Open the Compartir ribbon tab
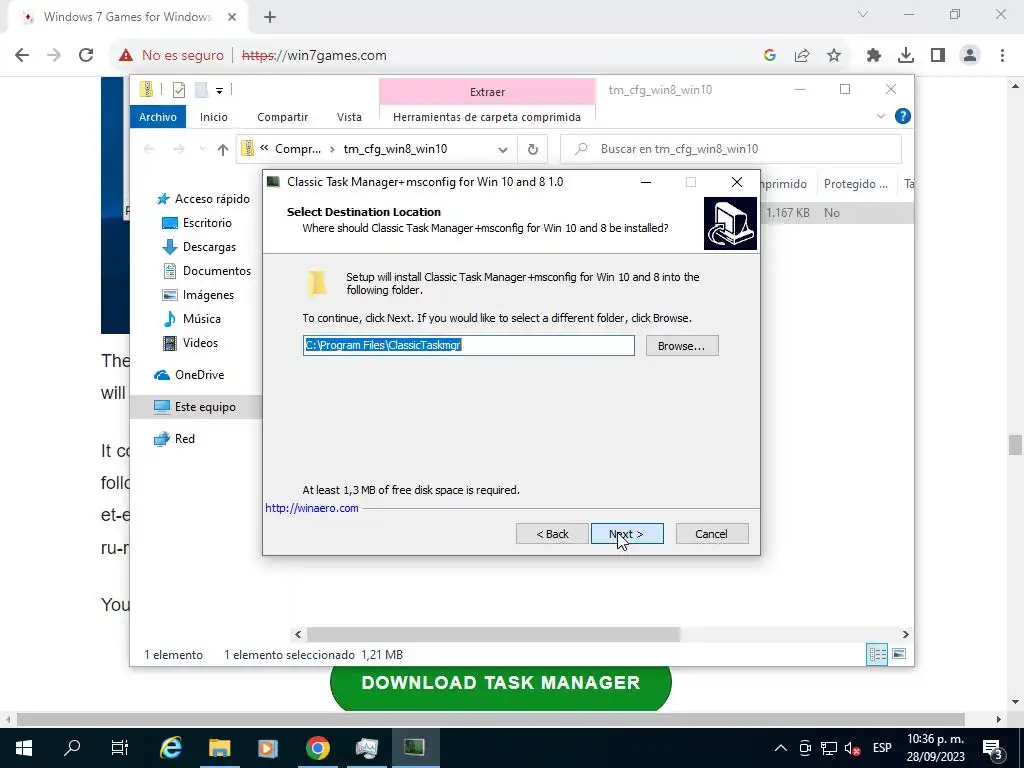This screenshot has width=1024, height=768. (282, 117)
